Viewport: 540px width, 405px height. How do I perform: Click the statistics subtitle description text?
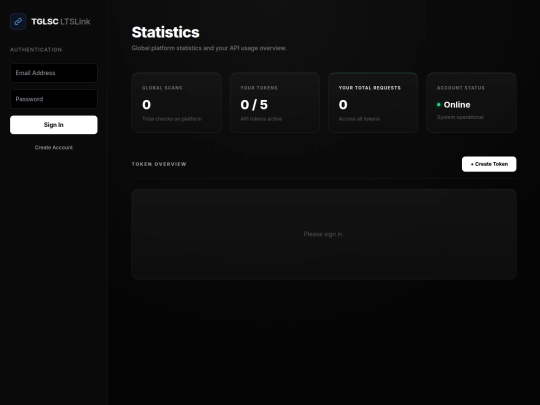click(209, 48)
